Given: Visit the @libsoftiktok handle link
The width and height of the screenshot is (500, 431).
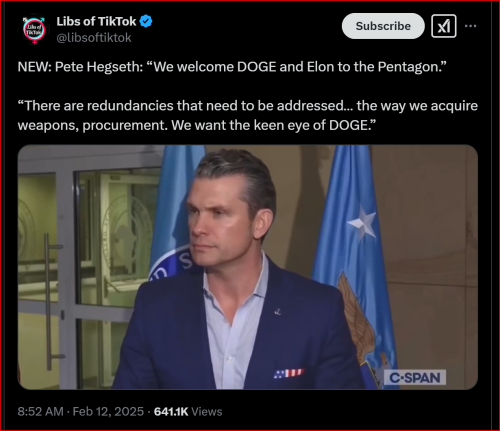Looking at the screenshot, I should click(x=94, y=38).
